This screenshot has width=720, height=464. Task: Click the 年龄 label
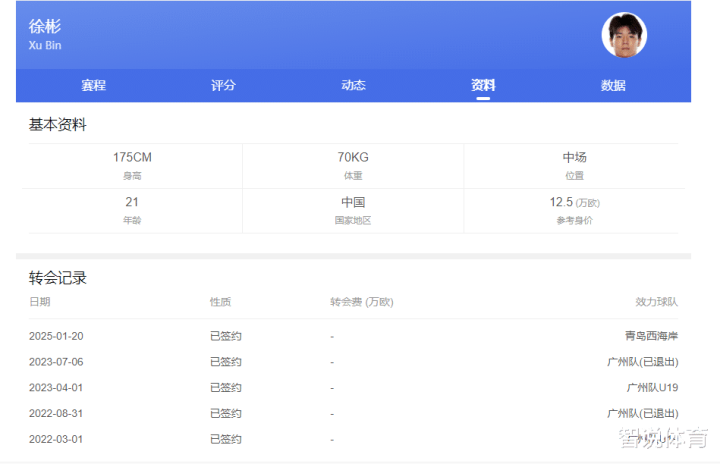[x=132, y=221]
